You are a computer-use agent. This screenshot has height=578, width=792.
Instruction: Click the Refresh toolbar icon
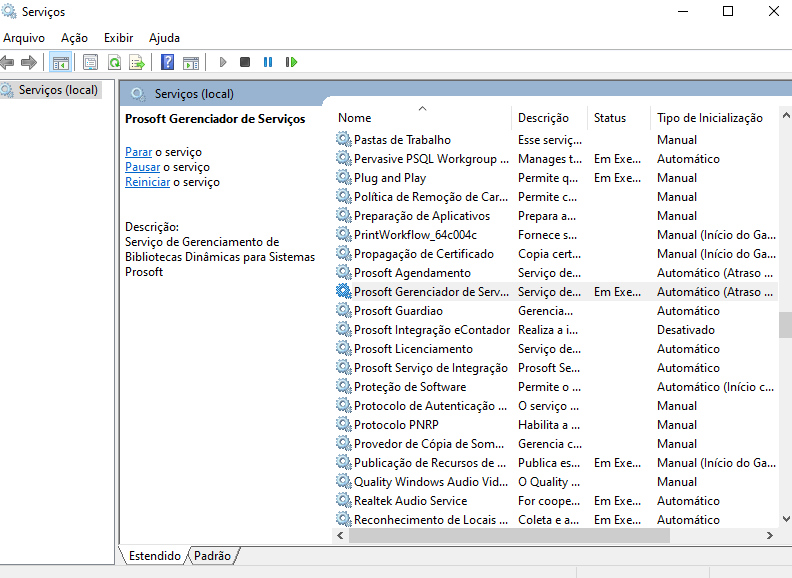click(115, 63)
